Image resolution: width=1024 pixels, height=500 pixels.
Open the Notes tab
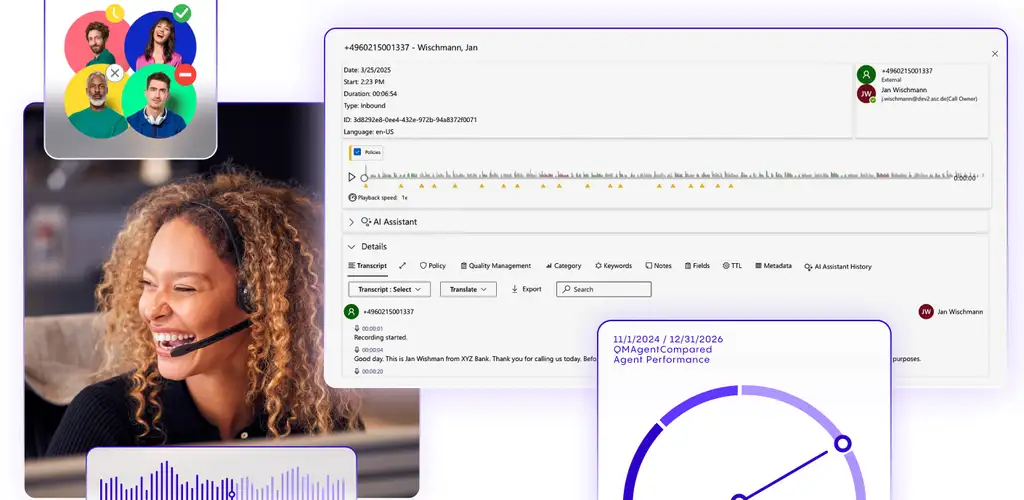(658, 266)
